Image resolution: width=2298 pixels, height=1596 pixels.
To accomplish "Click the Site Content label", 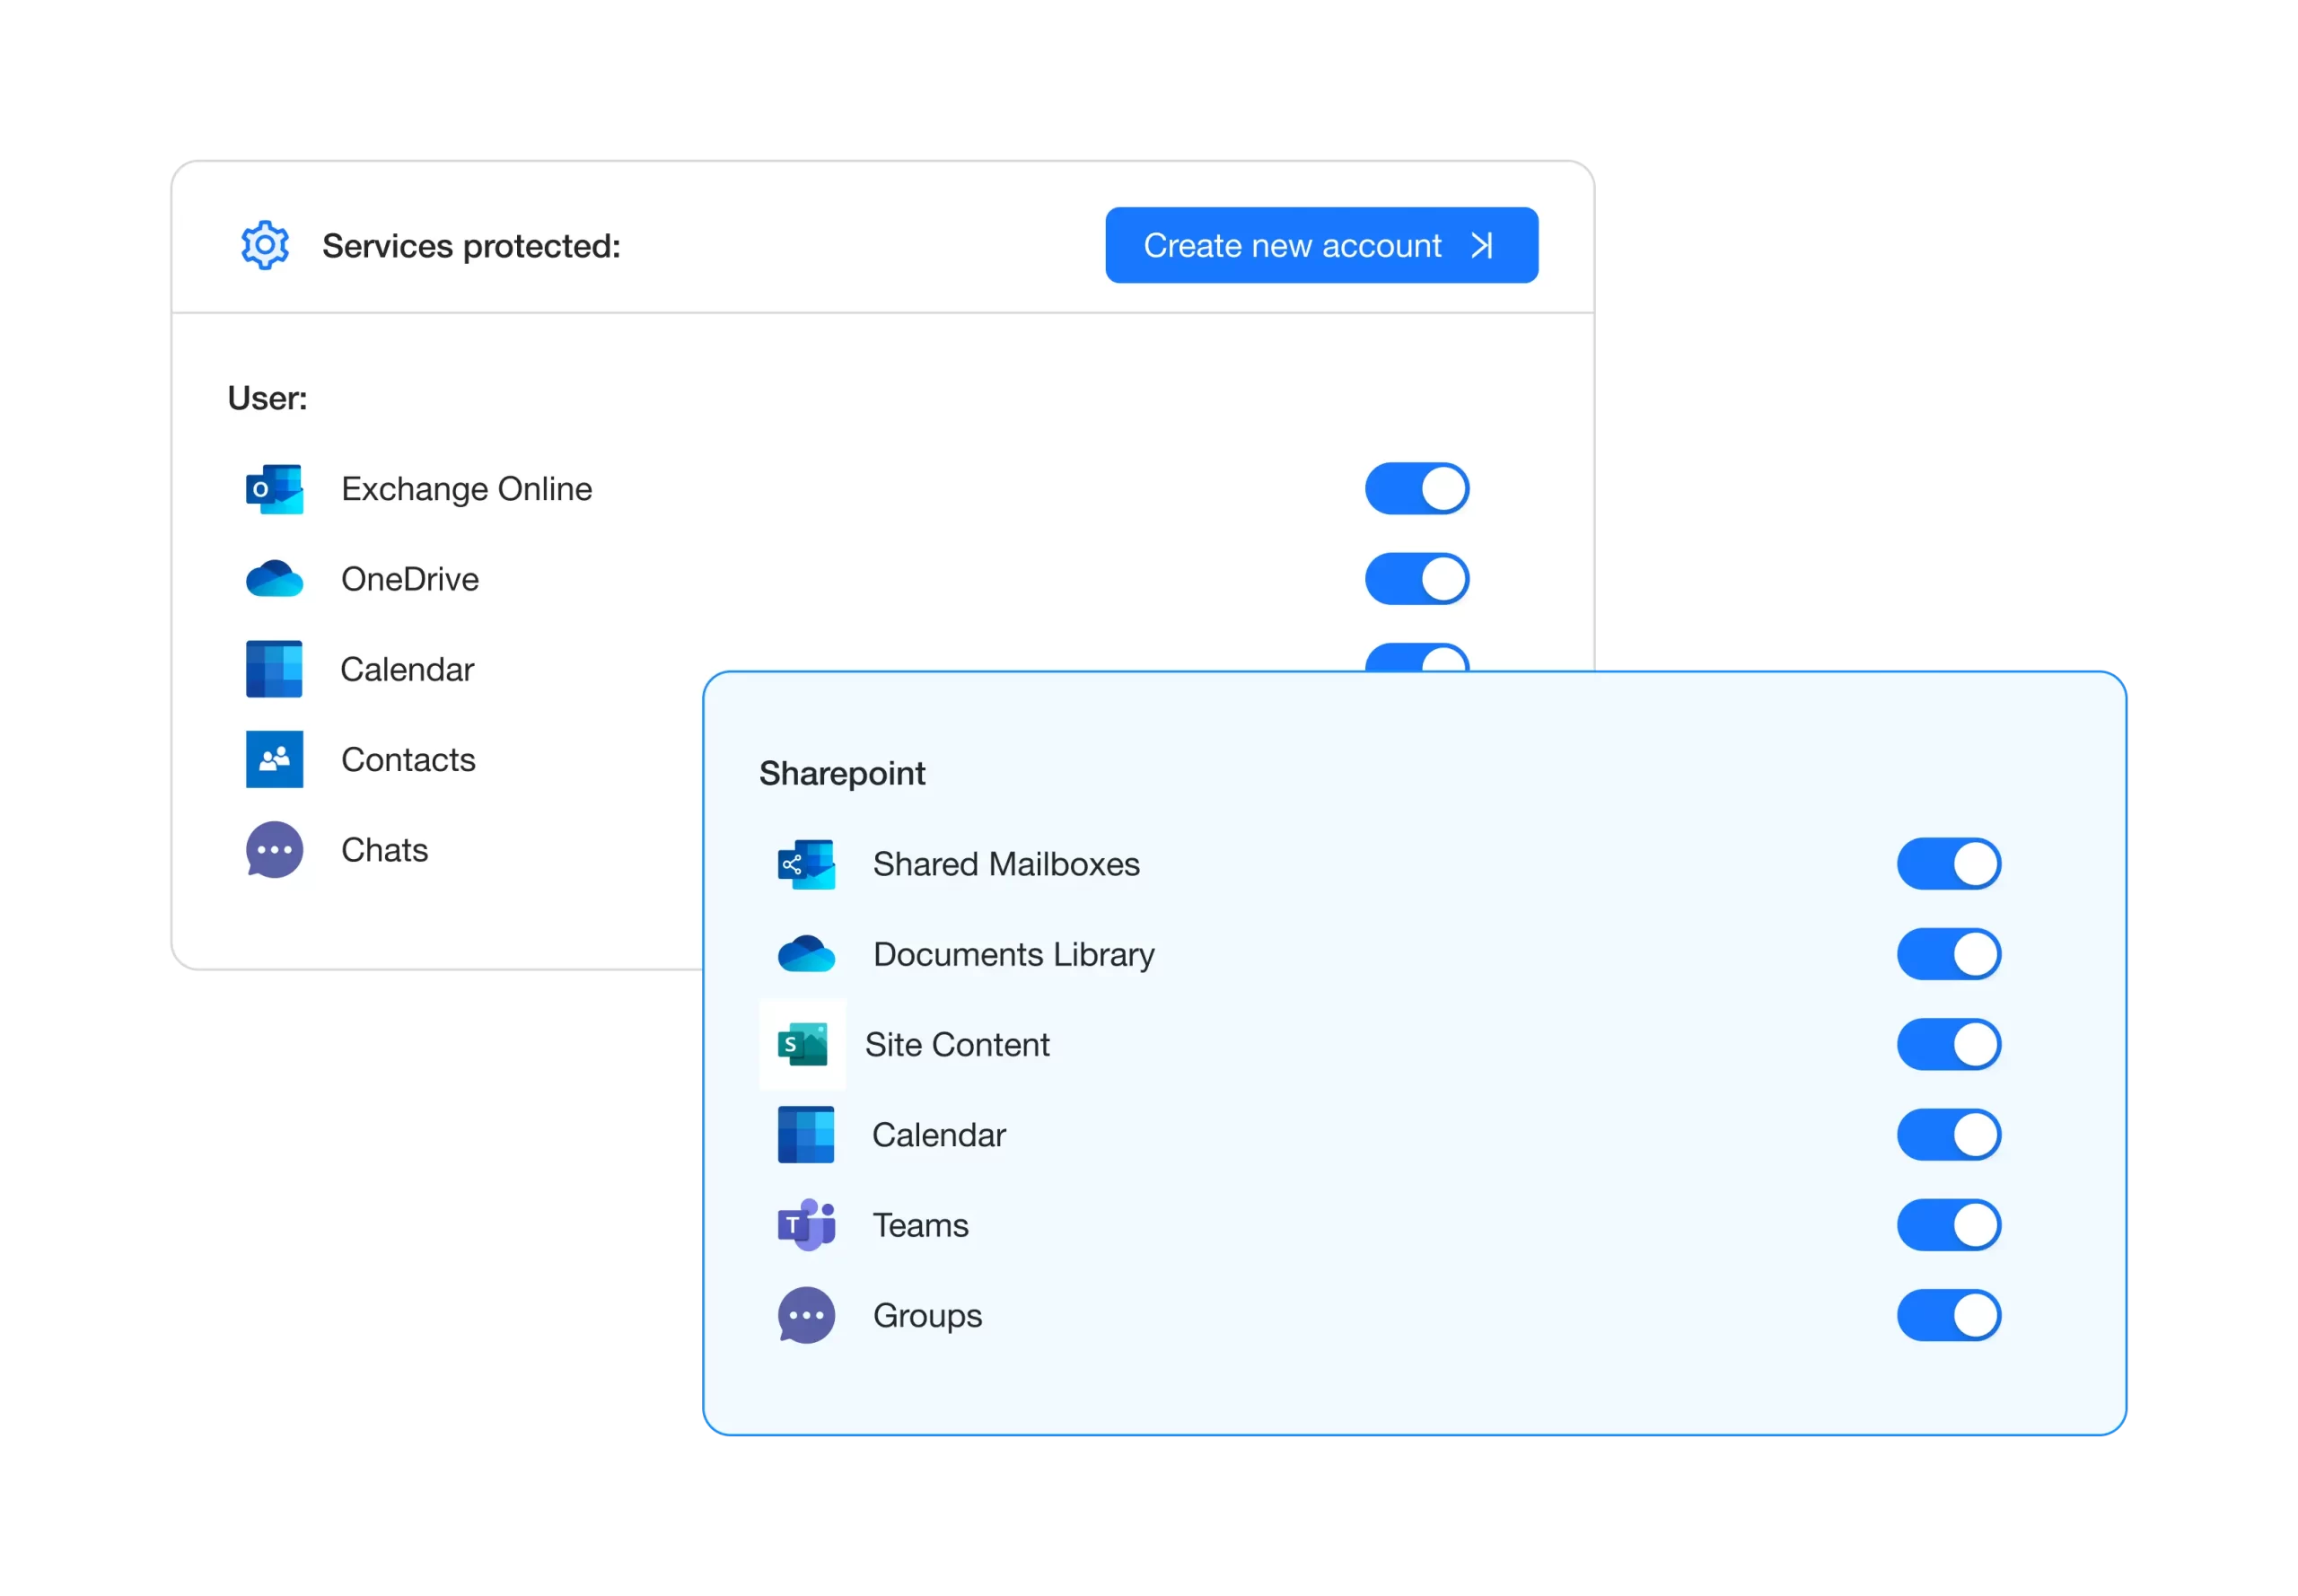I will [x=957, y=1044].
